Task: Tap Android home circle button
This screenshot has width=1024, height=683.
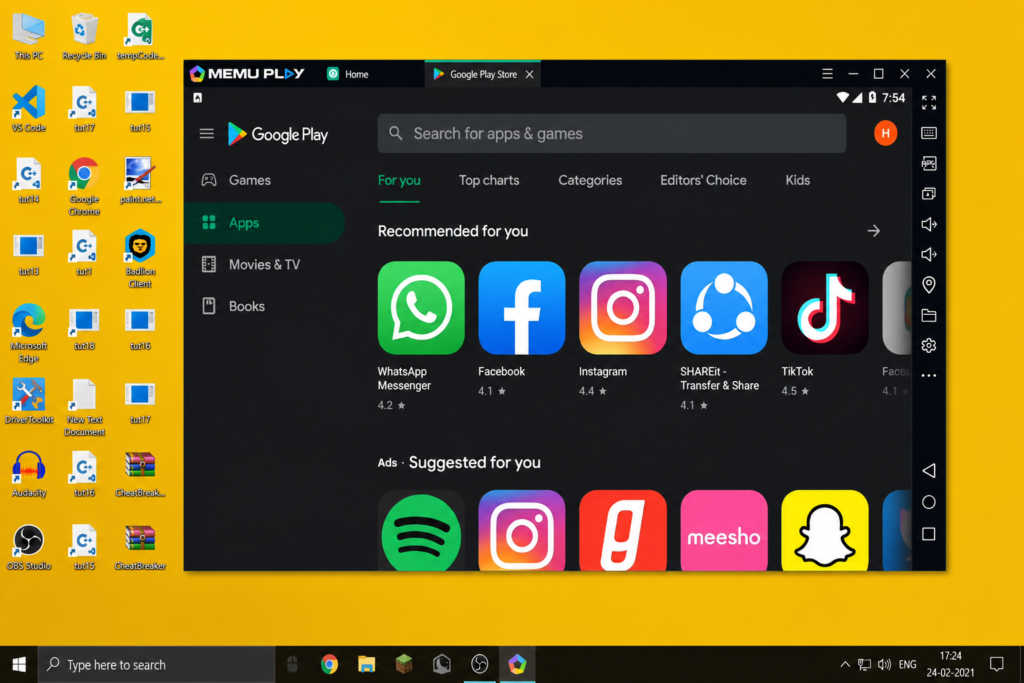Action: (x=929, y=502)
